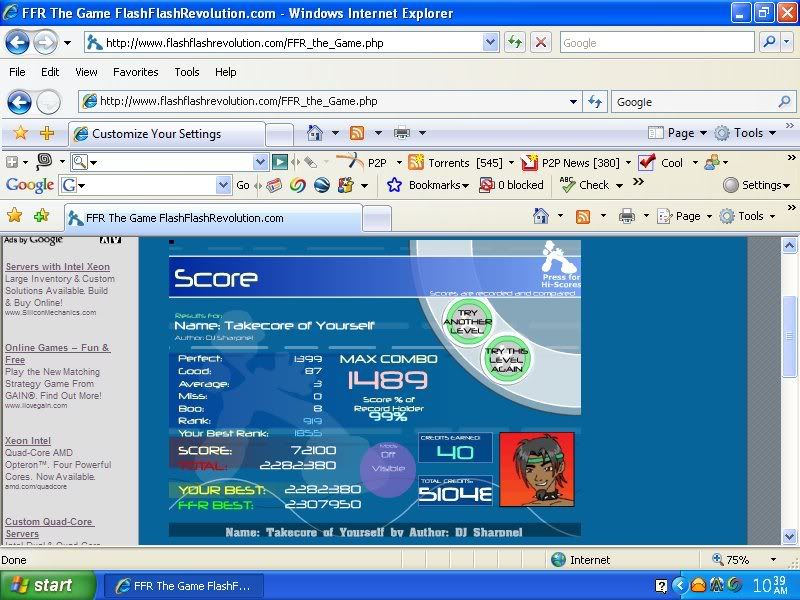Open the Favorites menu
This screenshot has height=600, width=800.
point(135,72)
